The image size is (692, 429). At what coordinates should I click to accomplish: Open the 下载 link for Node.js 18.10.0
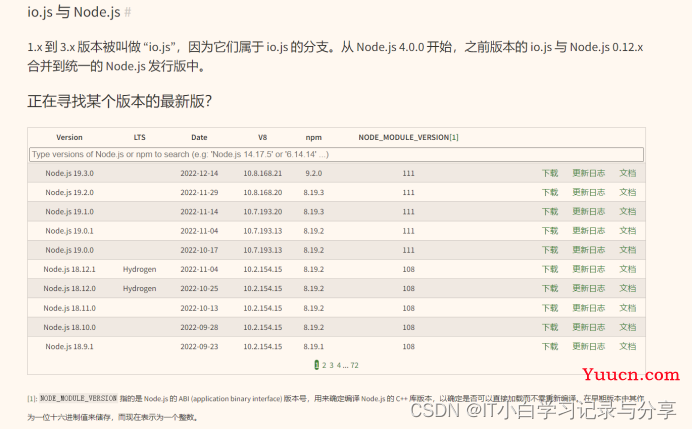click(550, 327)
